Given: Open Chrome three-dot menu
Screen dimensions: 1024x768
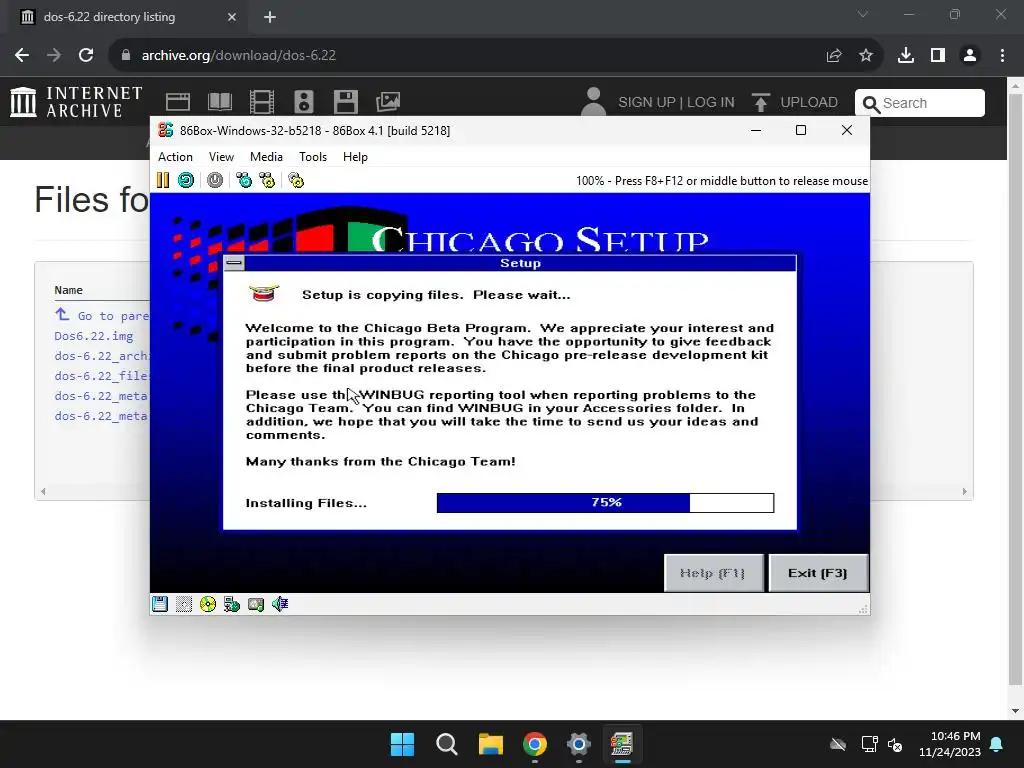Looking at the screenshot, I should 1002,56.
